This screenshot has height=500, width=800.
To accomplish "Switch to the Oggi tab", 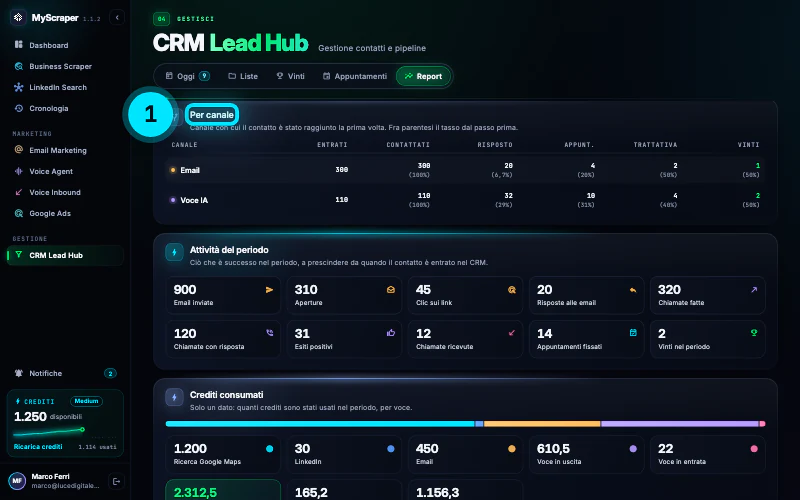I will [187, 76].
